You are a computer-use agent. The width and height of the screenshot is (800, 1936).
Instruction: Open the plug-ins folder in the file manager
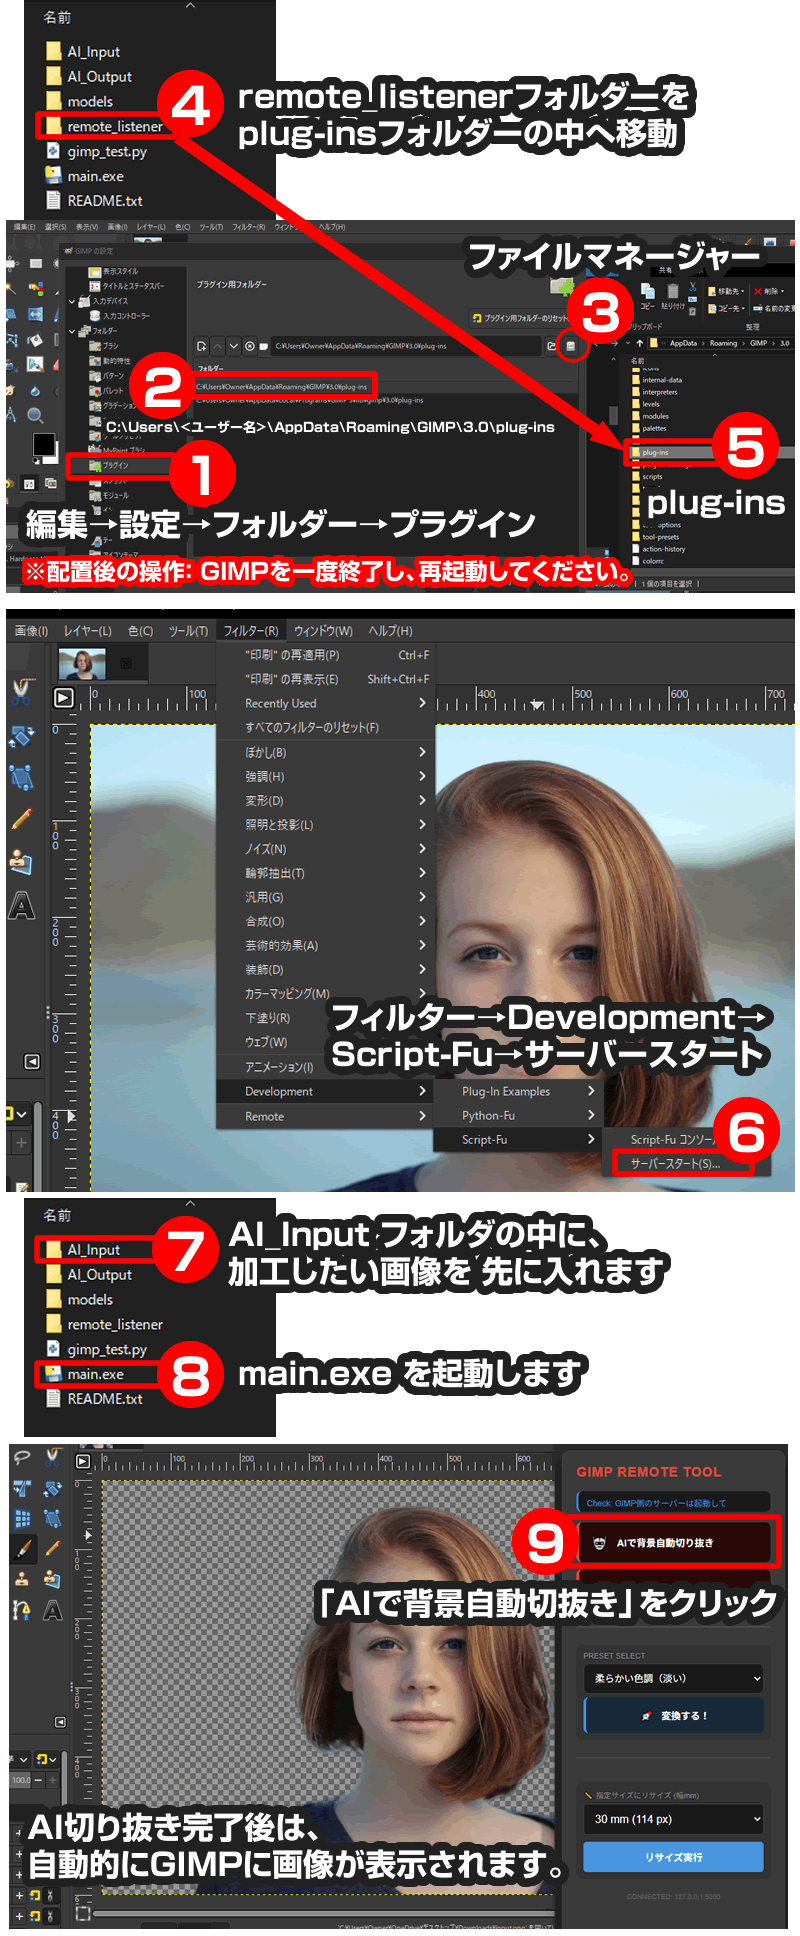(656, 452)
